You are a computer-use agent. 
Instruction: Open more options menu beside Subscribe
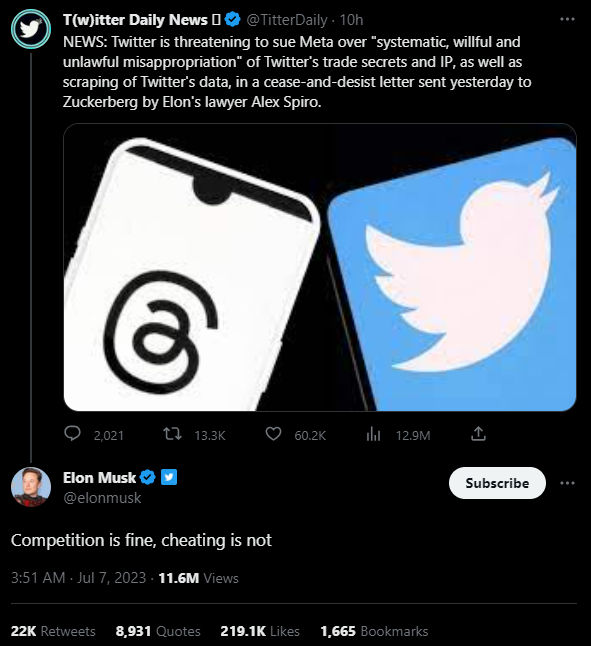click(x=567, y=483)
